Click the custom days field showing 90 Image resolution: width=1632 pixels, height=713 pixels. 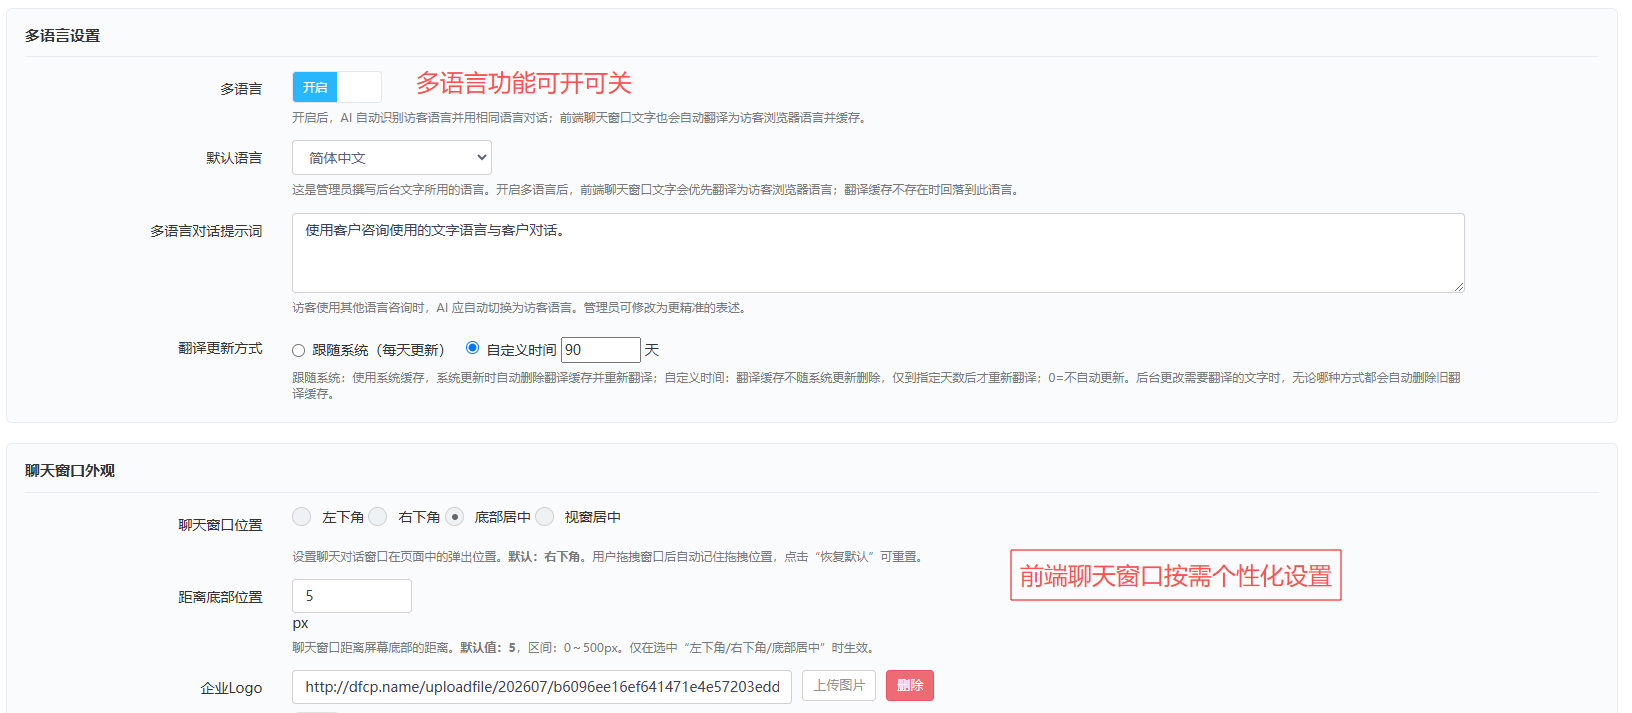pyautogui.click(x=601, y=350)
